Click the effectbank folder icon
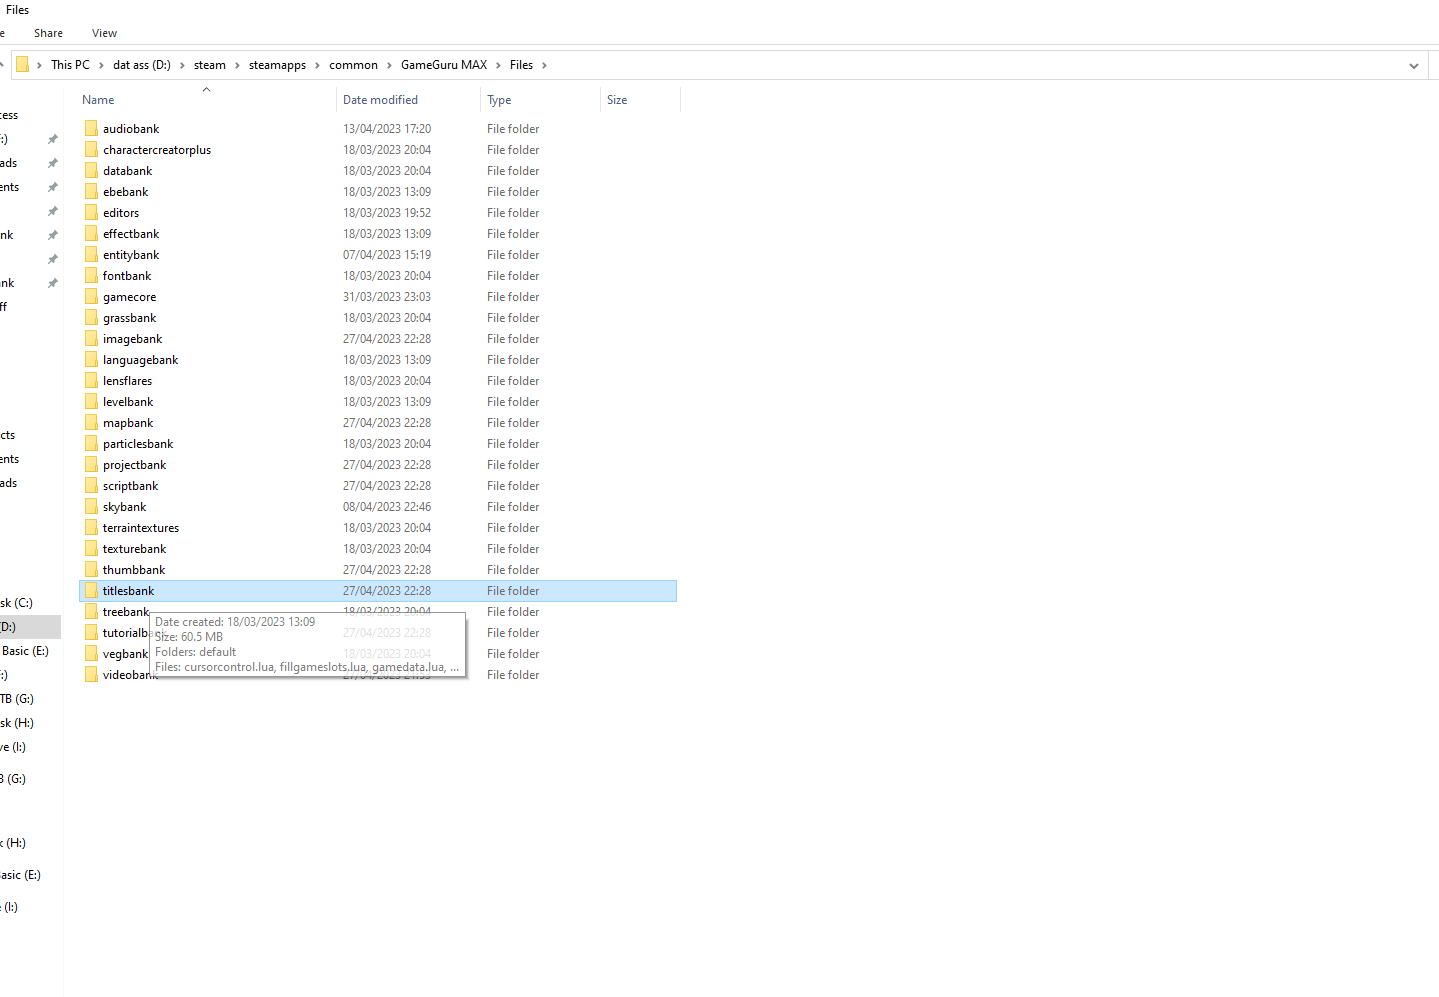 pos(91,233)
